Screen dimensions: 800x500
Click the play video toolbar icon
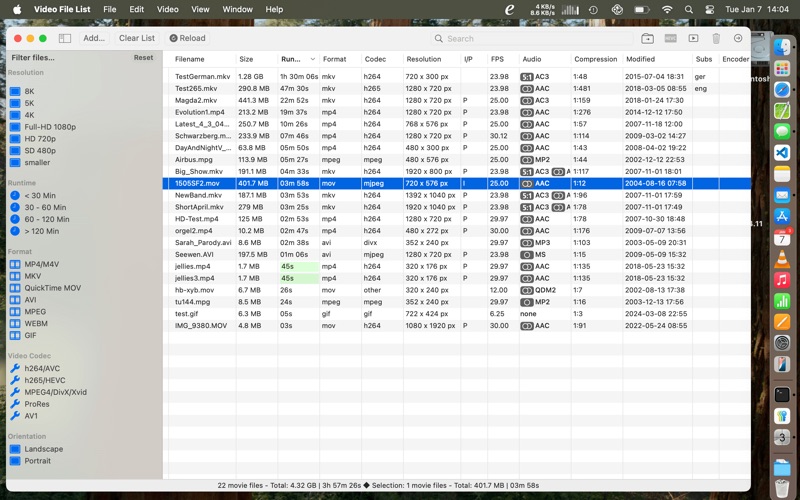[693, 38]
